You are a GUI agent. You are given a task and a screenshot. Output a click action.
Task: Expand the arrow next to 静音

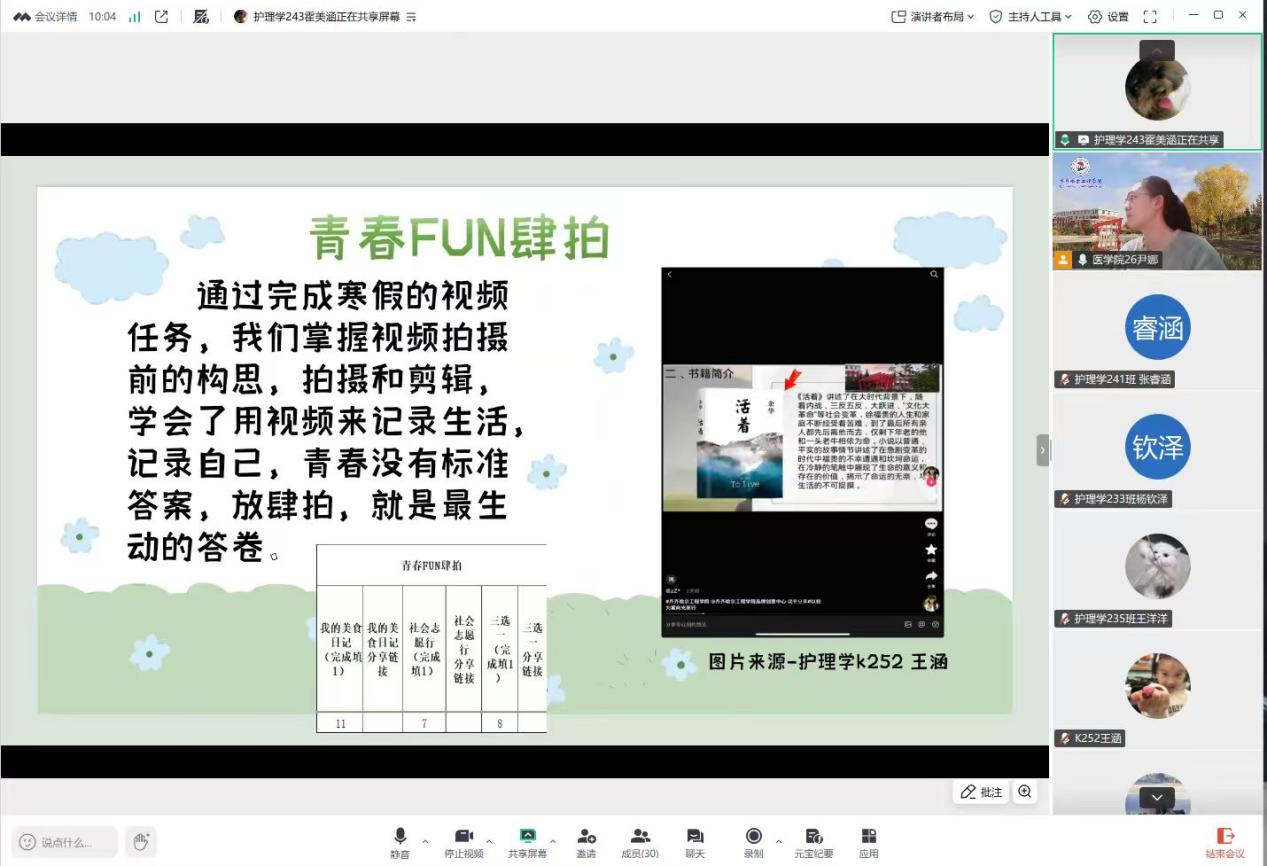(x=425, y=841)
